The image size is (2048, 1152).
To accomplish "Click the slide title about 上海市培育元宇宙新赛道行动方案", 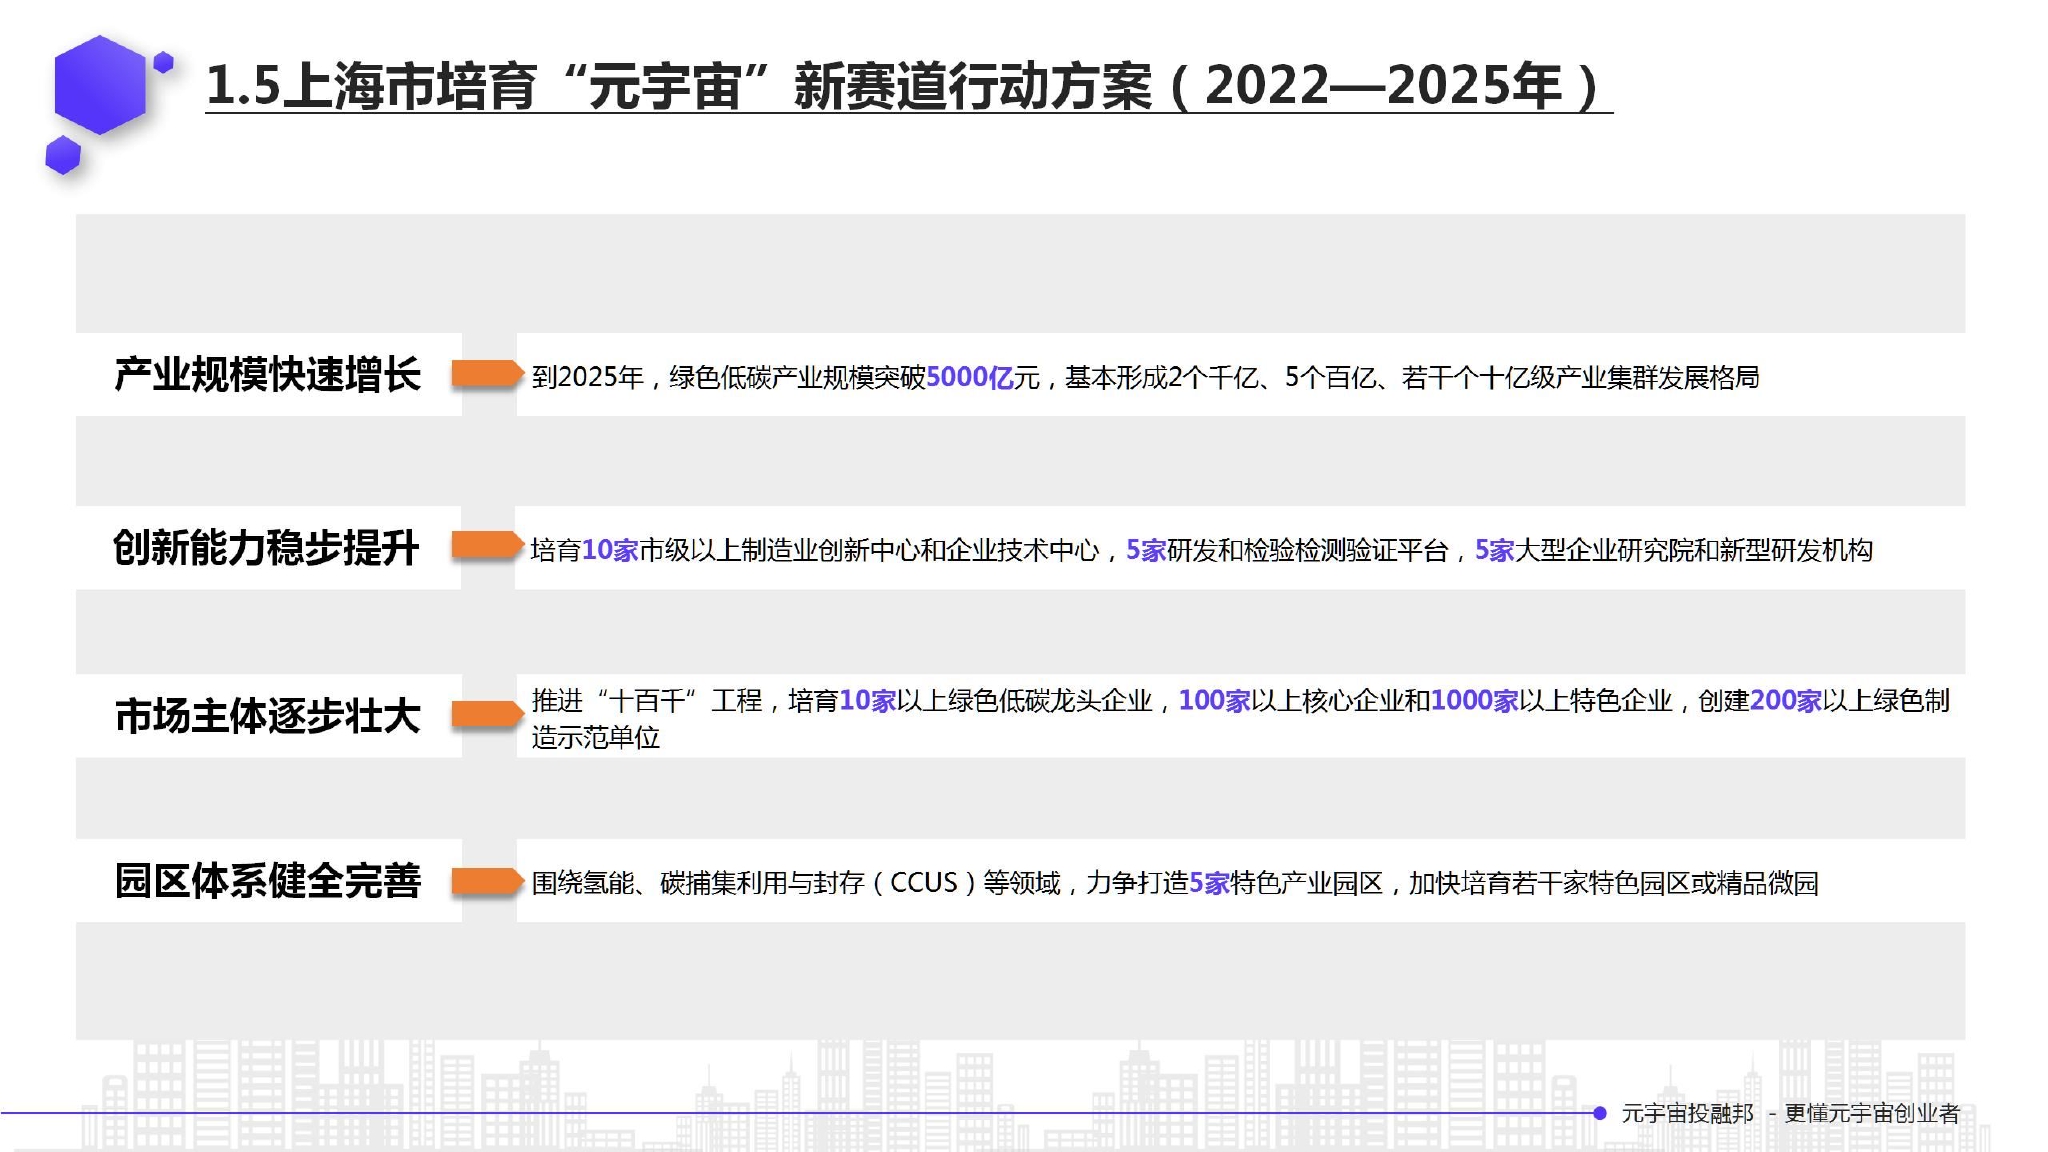I will [x=908, y=85].
